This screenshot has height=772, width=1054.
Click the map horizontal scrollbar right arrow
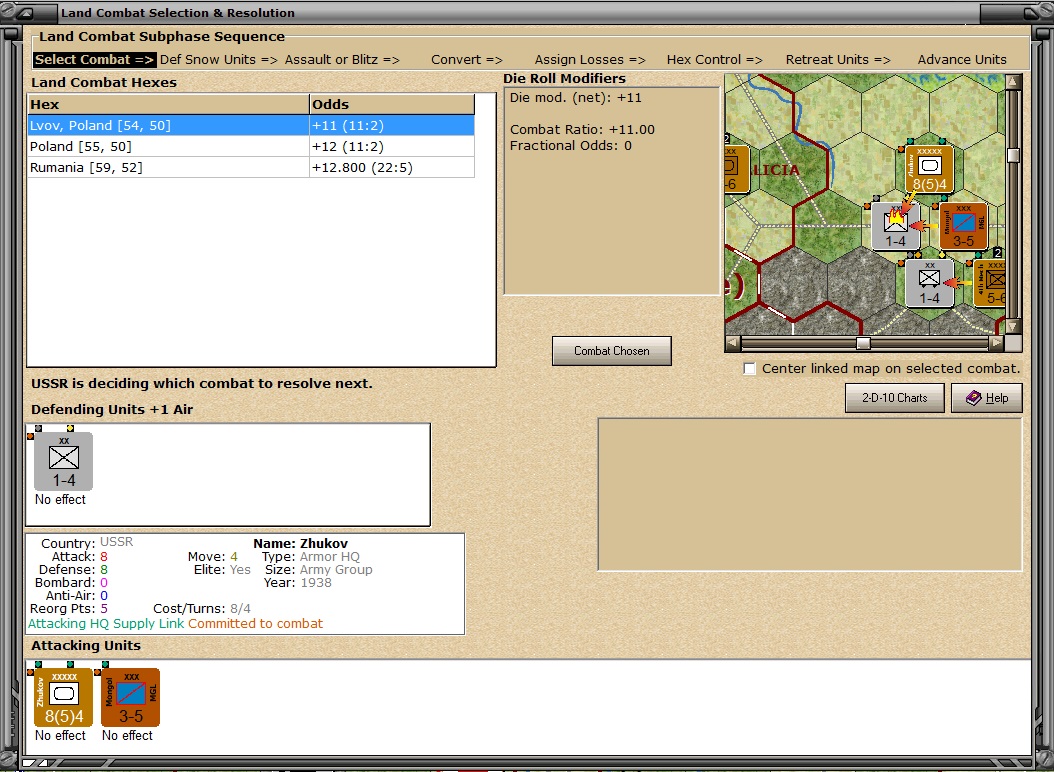tap(996, 343)
